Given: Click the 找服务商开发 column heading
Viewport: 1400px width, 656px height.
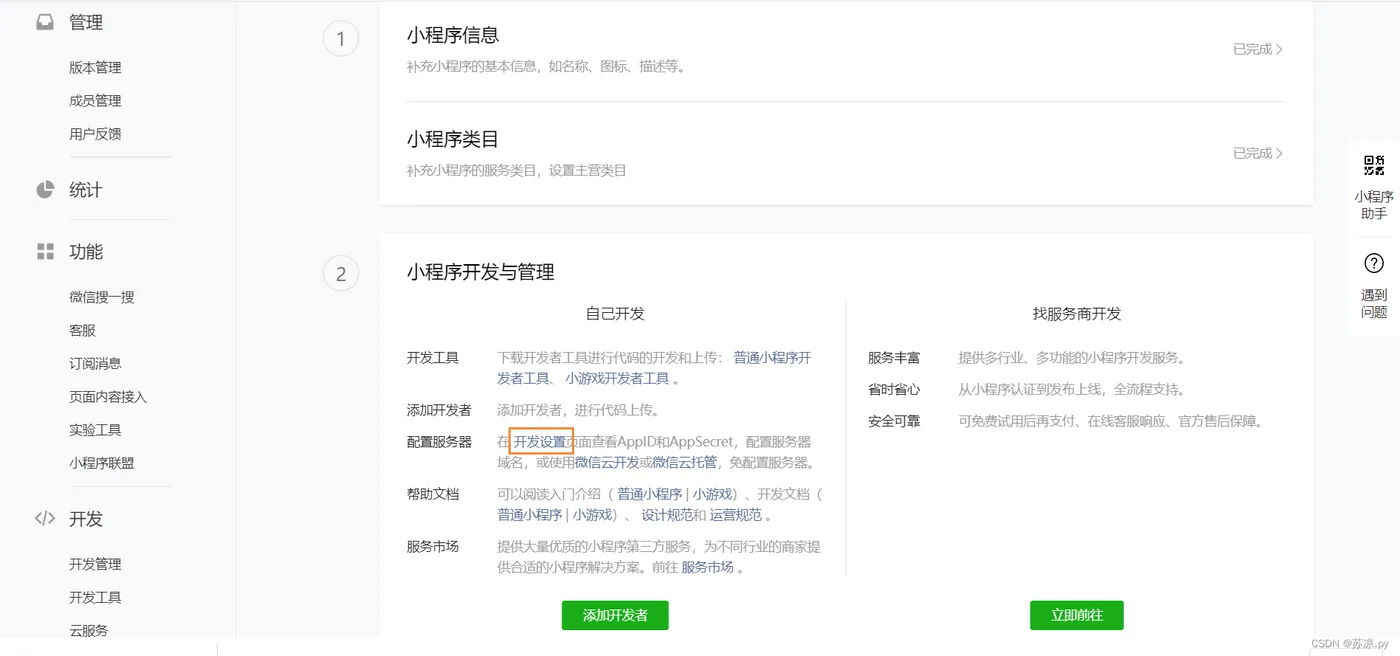Looking at the screenshot, I should coord(1077,313).
